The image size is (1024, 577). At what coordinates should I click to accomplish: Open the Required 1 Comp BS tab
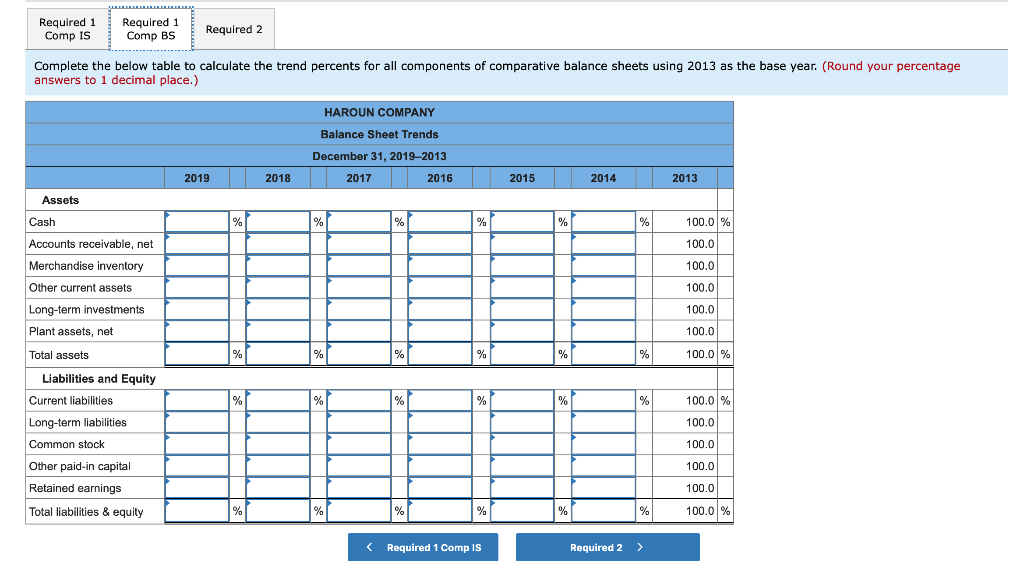151,28
